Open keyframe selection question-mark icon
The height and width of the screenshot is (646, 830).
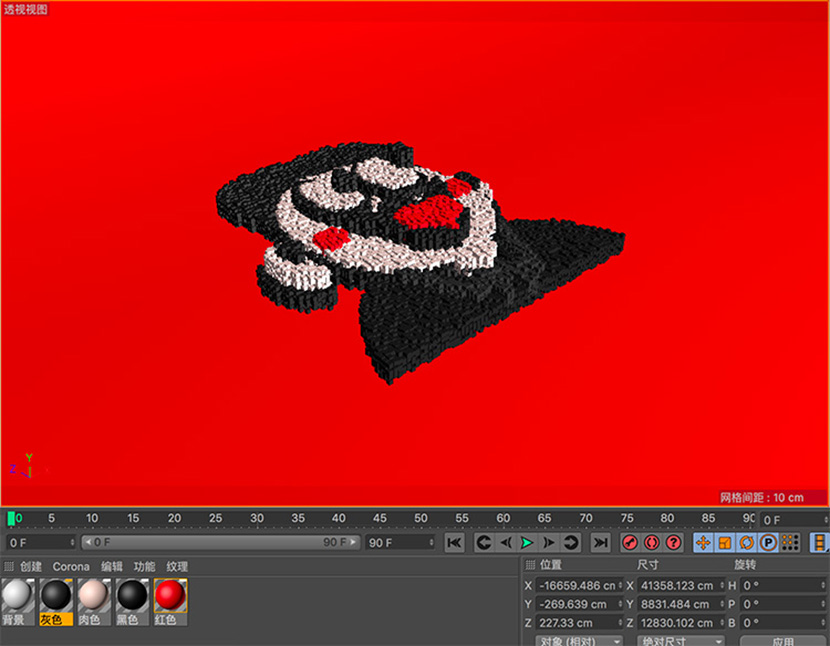tap(673, 543)
